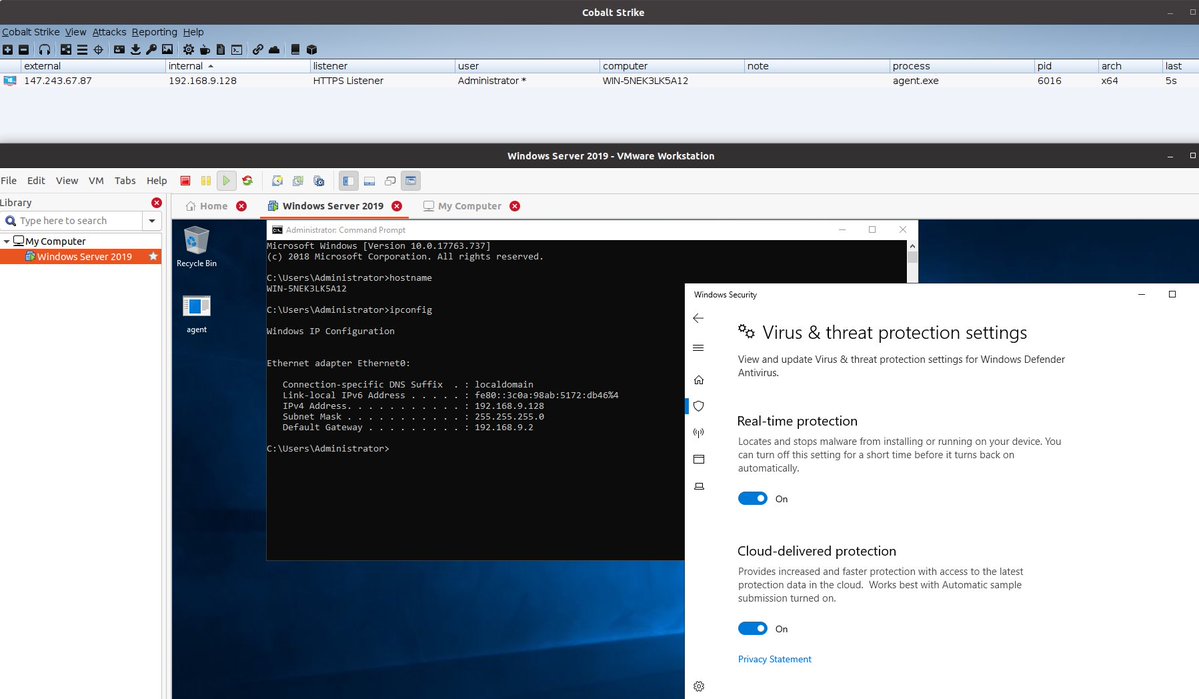Click VMware restart guest icon
The width and height of the screenshot is (1199, 699).
(247, 181)
